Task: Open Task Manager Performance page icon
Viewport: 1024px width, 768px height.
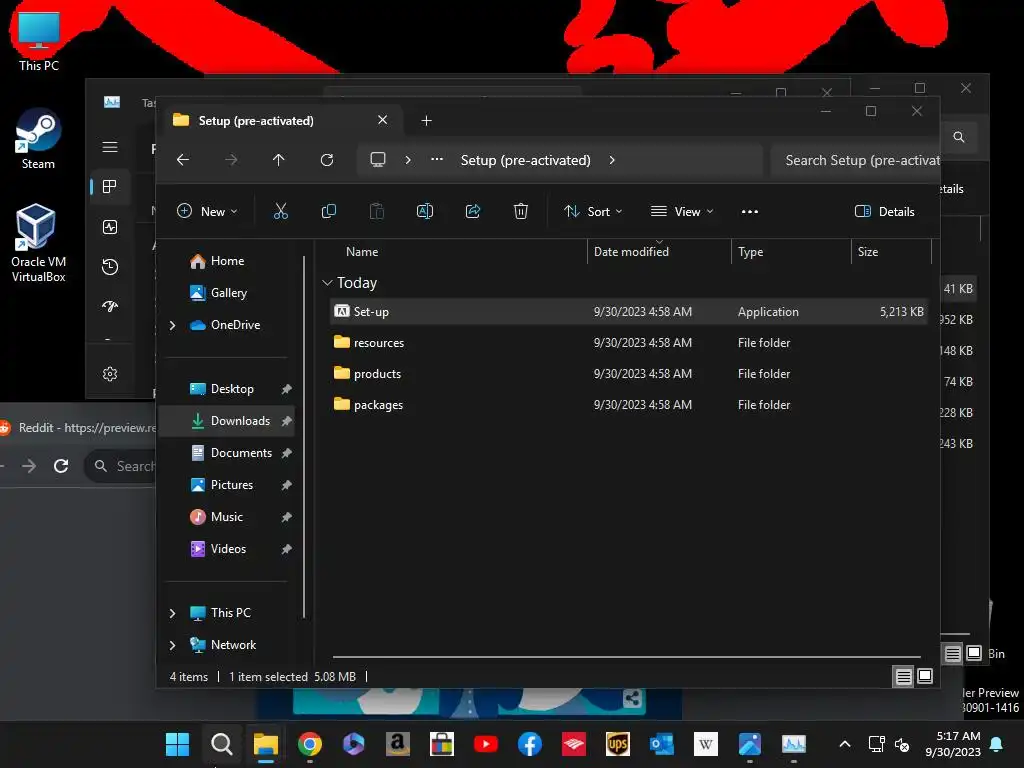Action: pyautogui.click(x=110, y=227)
